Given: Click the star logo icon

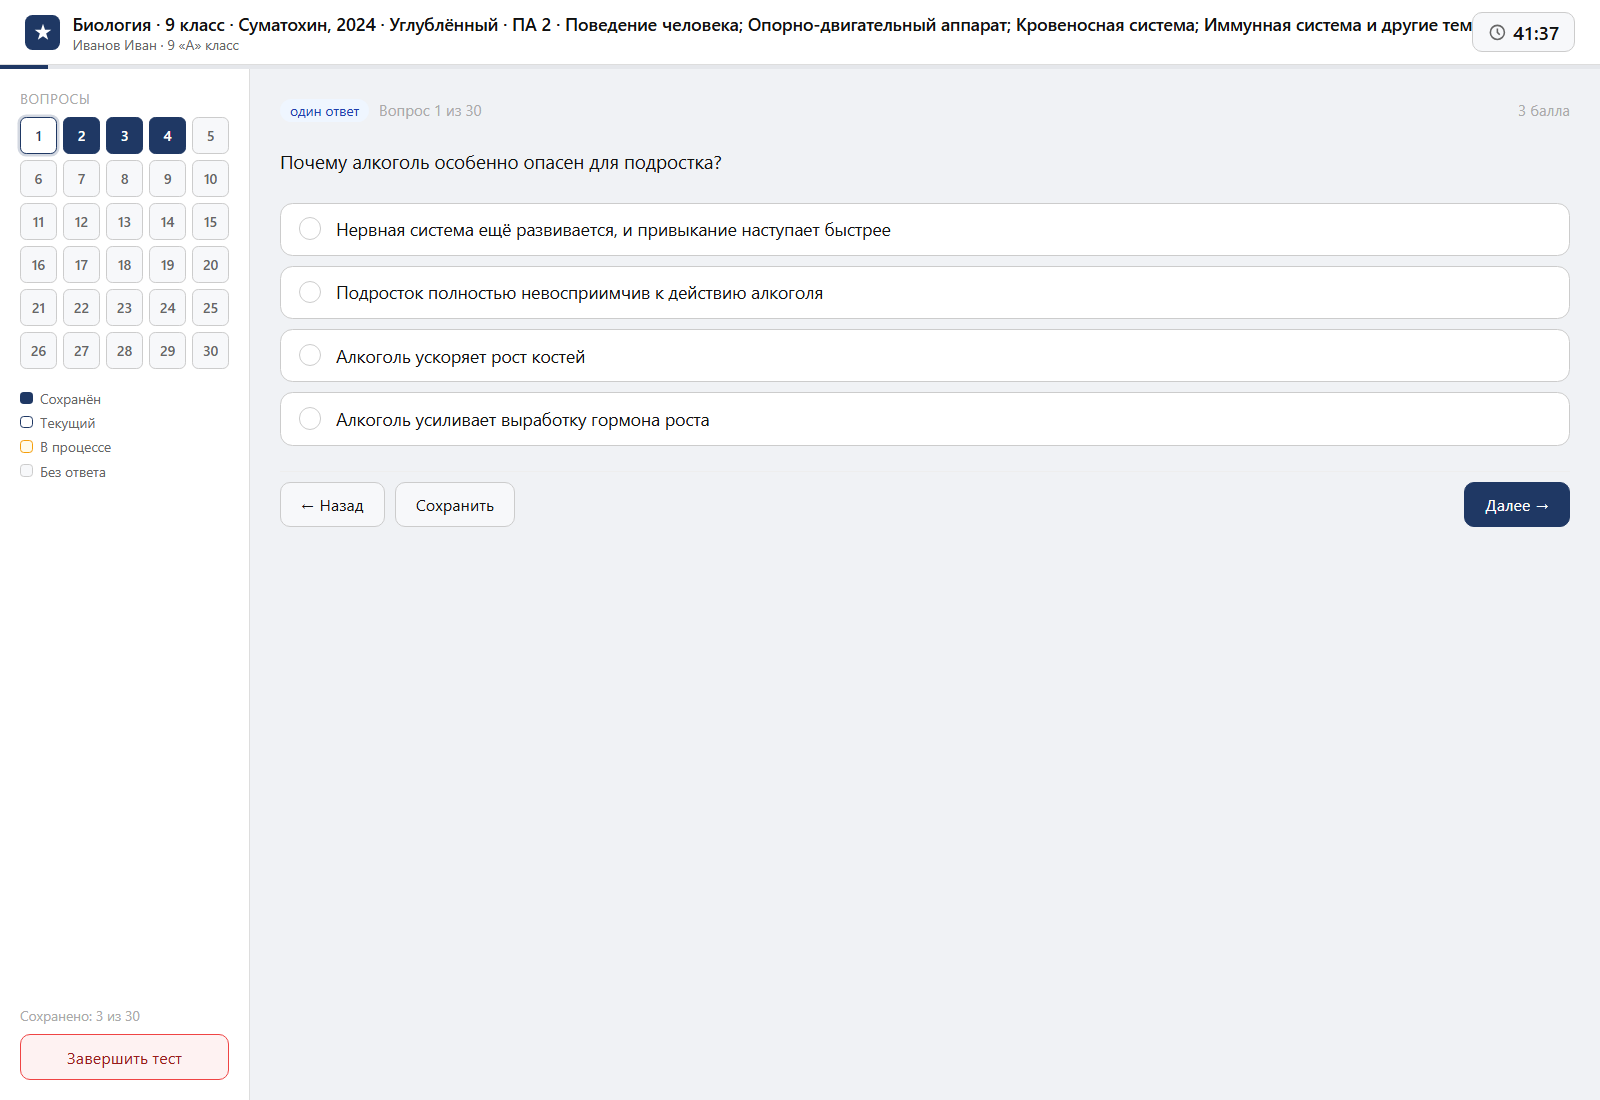Looking at the screenshot, I should pos(42,32).
